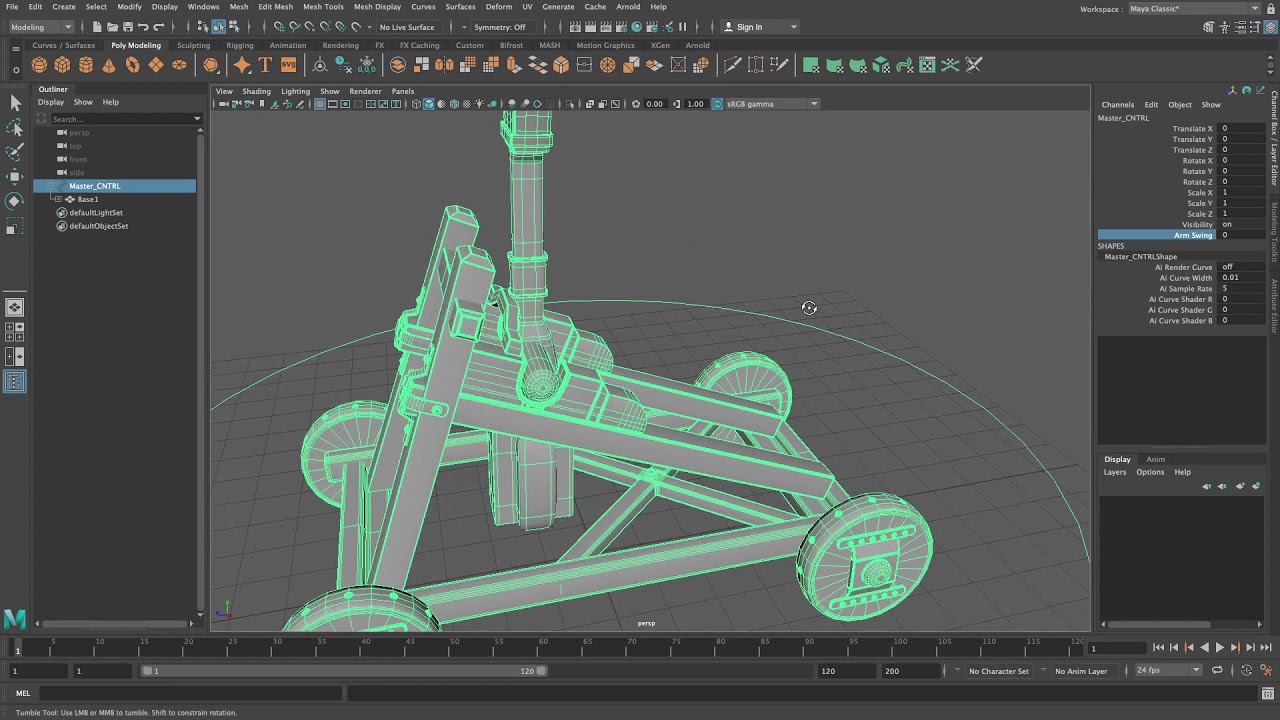Click the play forward button
Image resolution: width=1280 pixels, height=720 pixels.
click(x=1219, y=648)
